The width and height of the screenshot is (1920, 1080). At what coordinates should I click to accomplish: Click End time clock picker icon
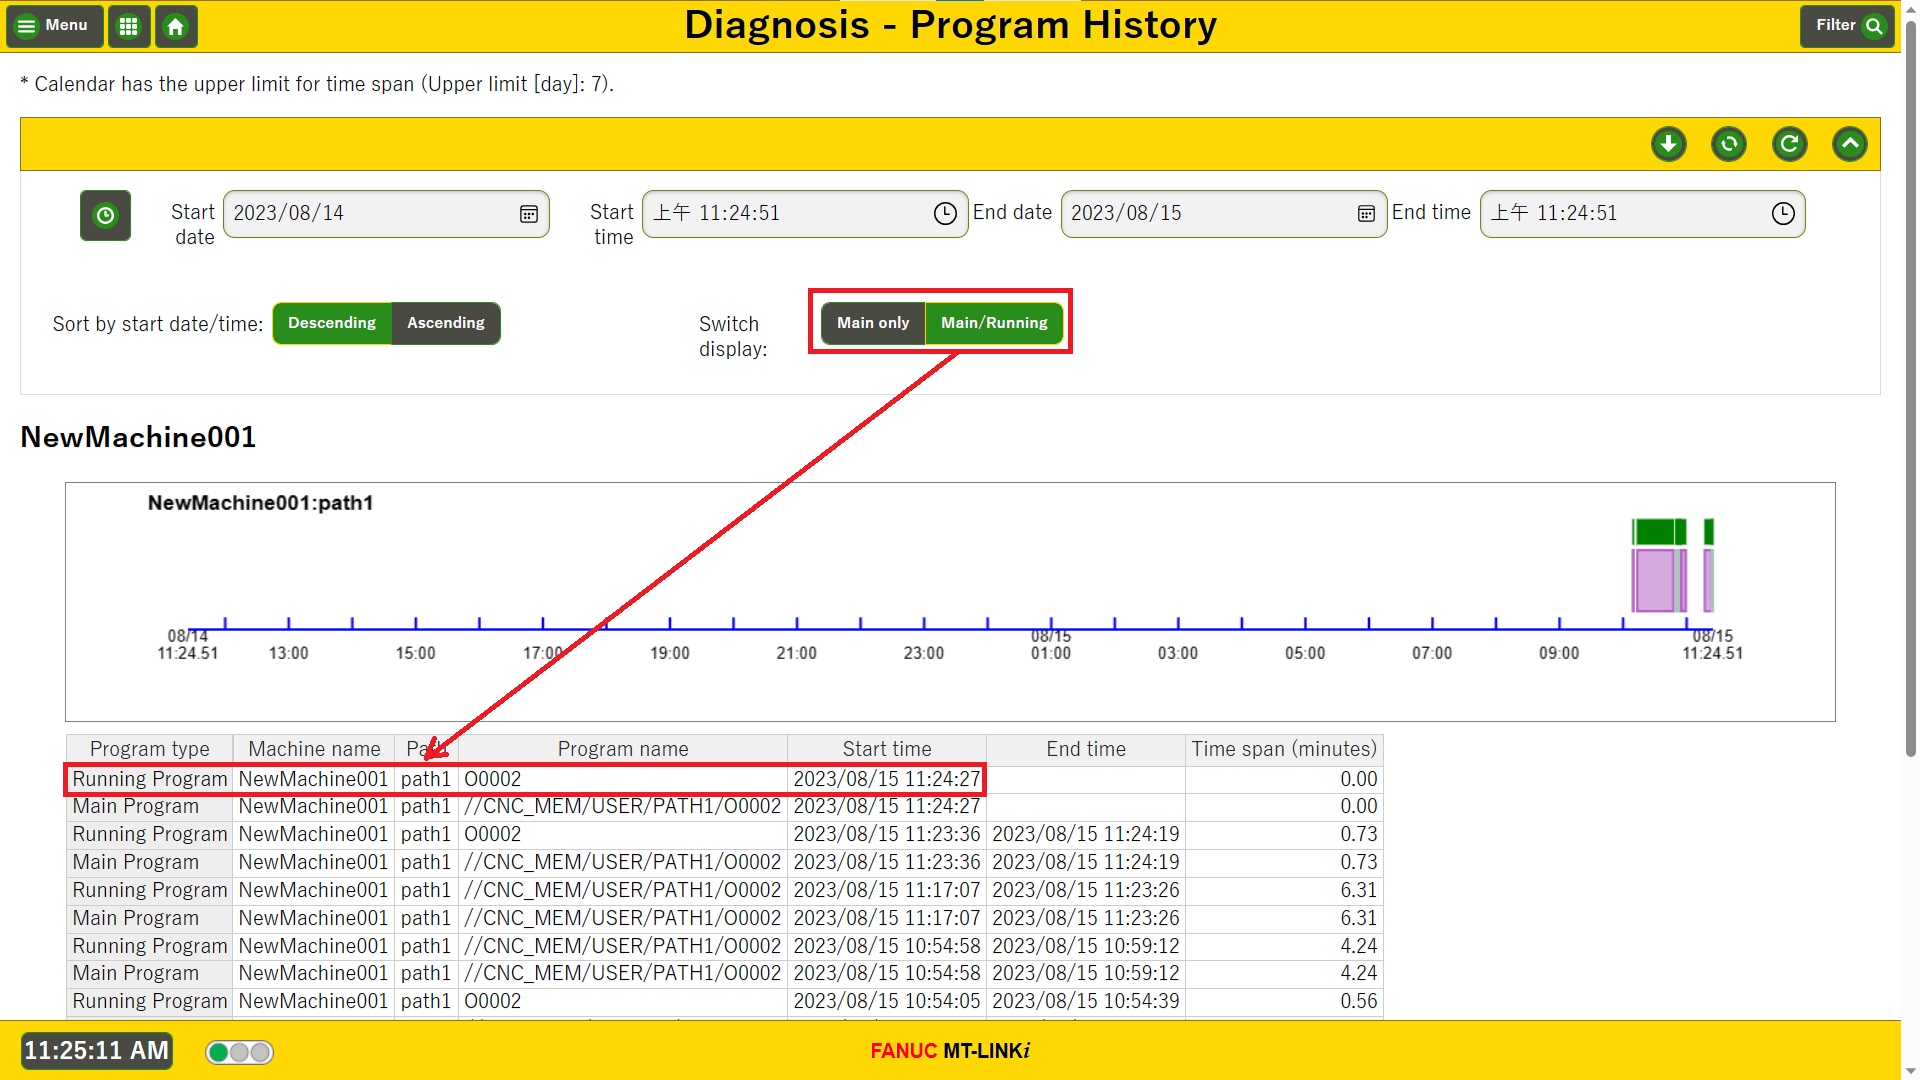coord(1783,214)
